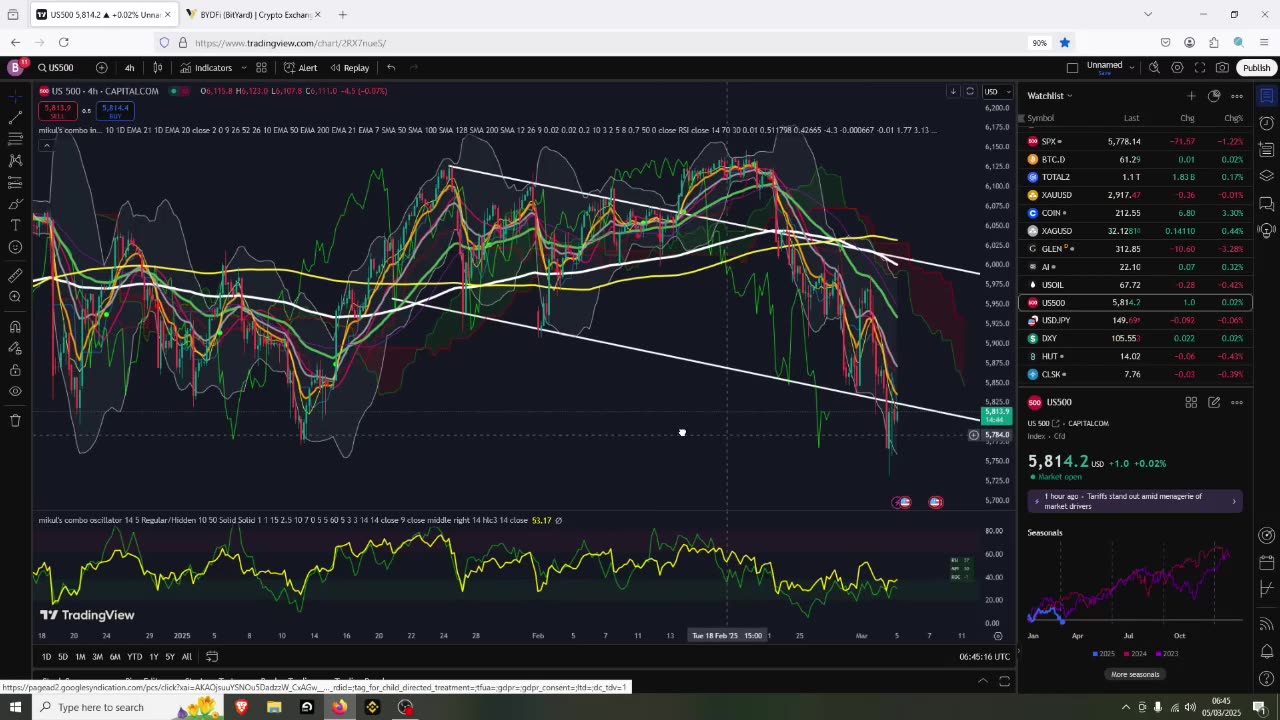
Task: Set chart range to 1M
Action: pos(80,657)
